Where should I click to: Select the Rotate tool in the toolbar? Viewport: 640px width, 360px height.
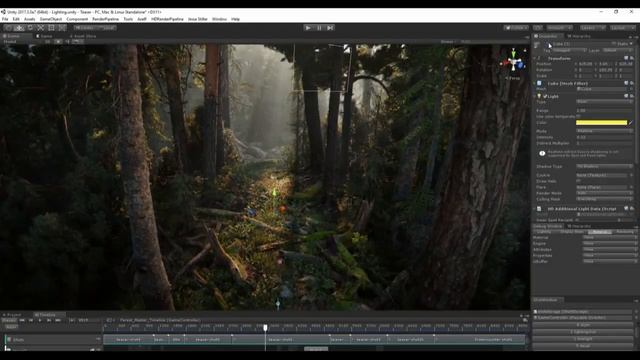tap(30, 28)
